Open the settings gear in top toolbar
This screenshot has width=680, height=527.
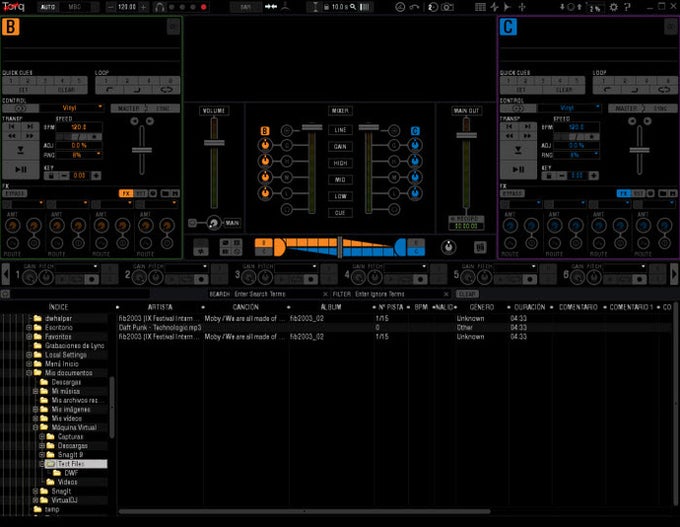[613, 7]
